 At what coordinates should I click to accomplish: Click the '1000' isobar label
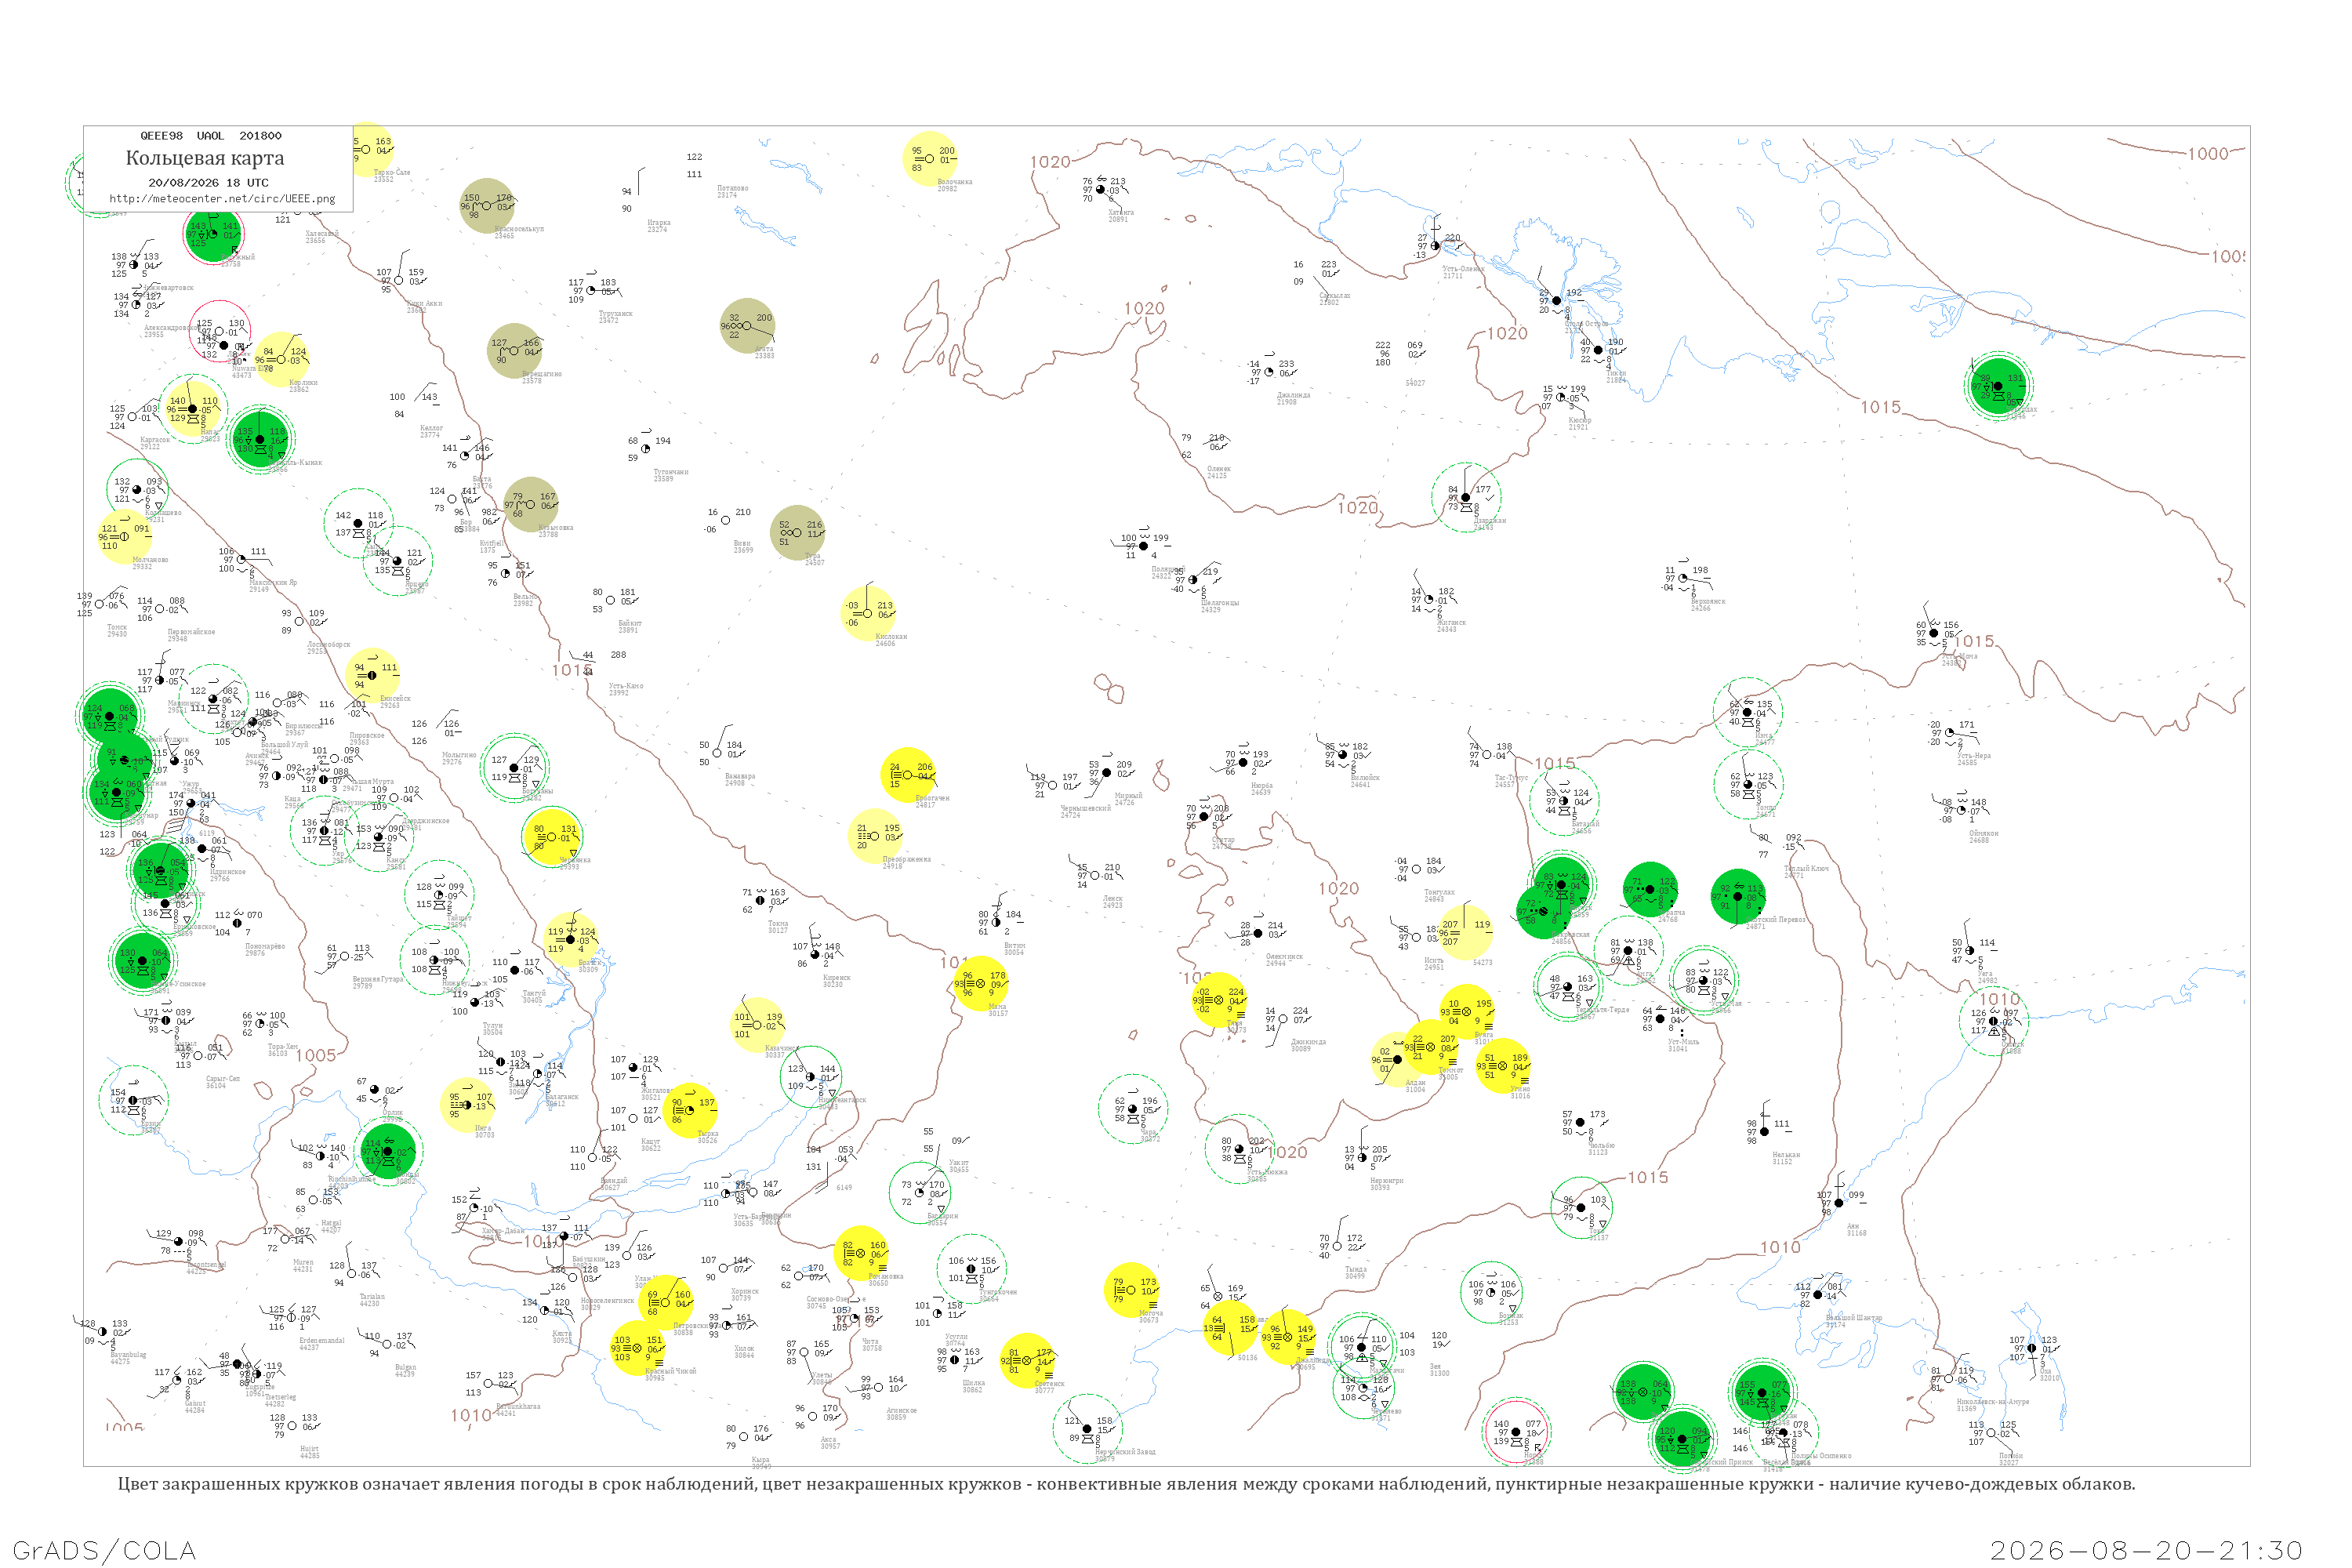click(x=2208, y=154)
